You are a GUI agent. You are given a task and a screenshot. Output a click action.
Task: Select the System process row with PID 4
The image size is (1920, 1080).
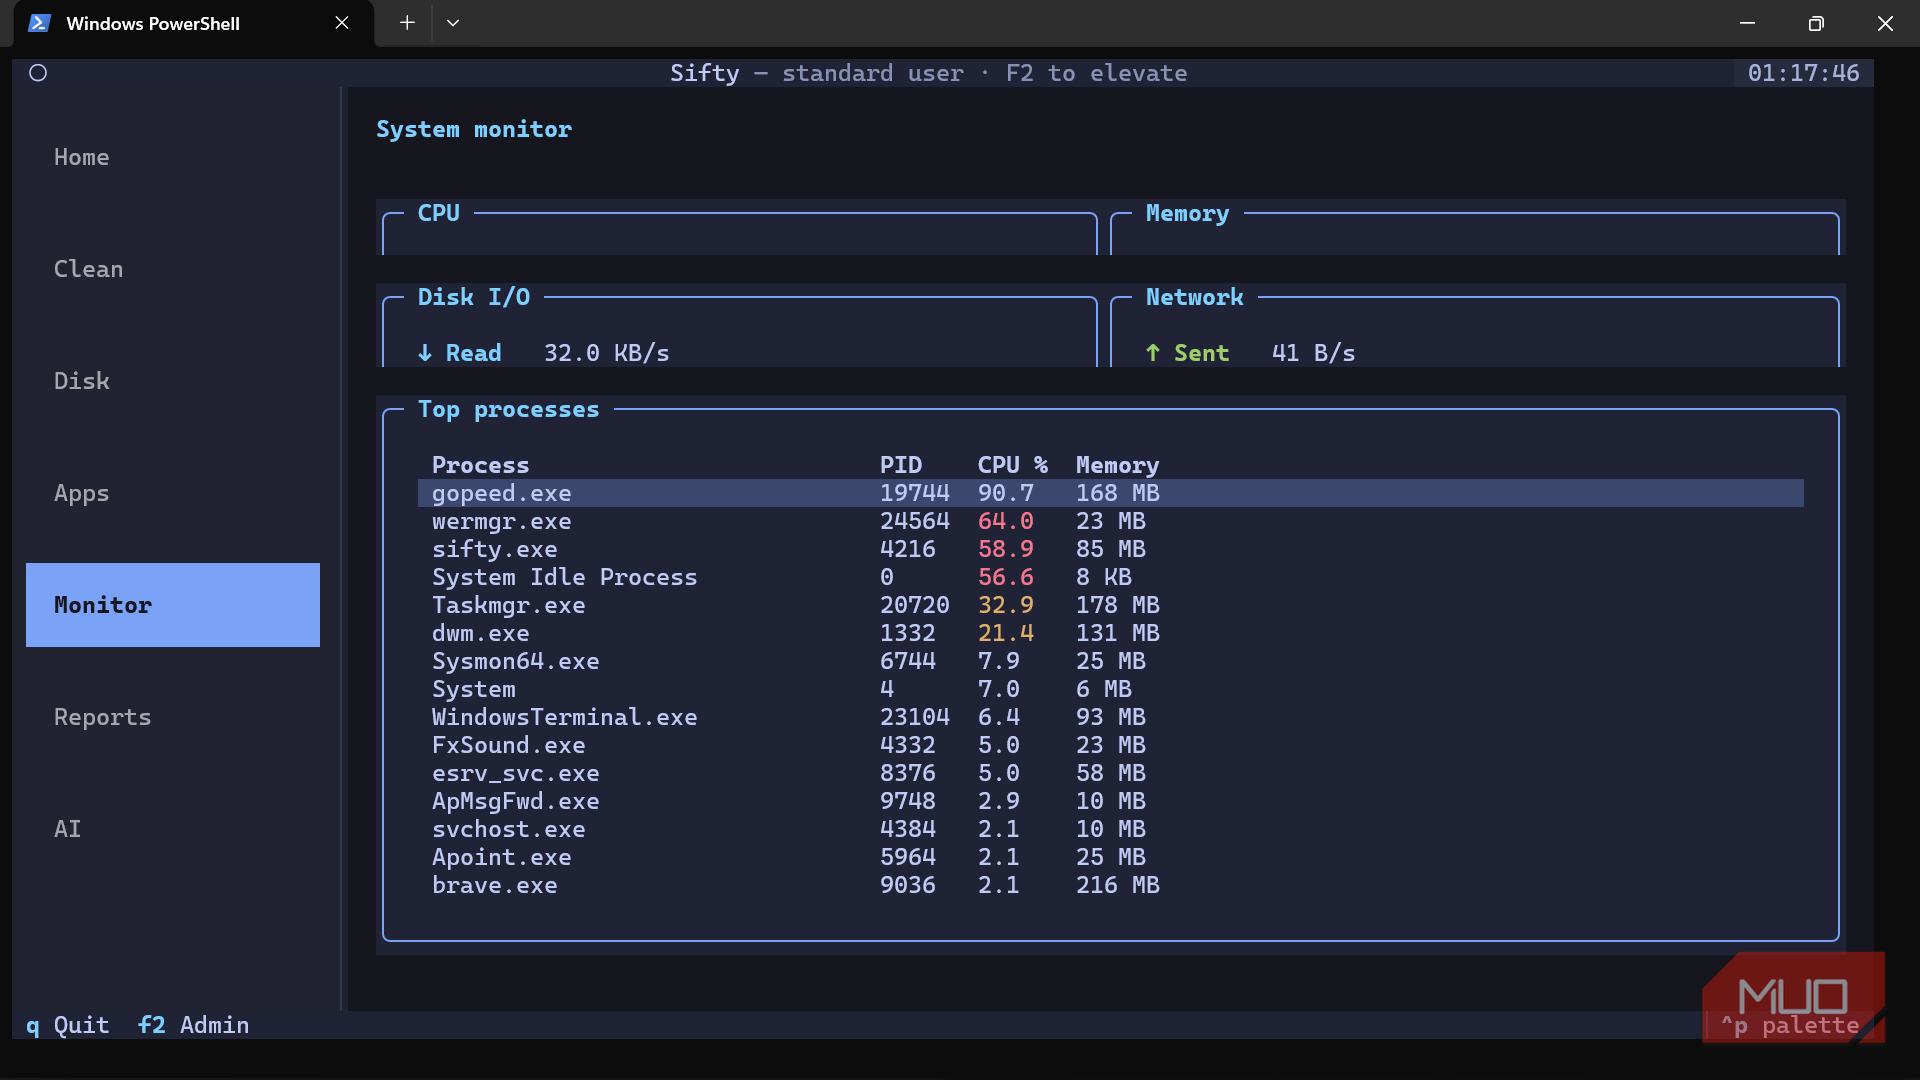[1111, 689]
